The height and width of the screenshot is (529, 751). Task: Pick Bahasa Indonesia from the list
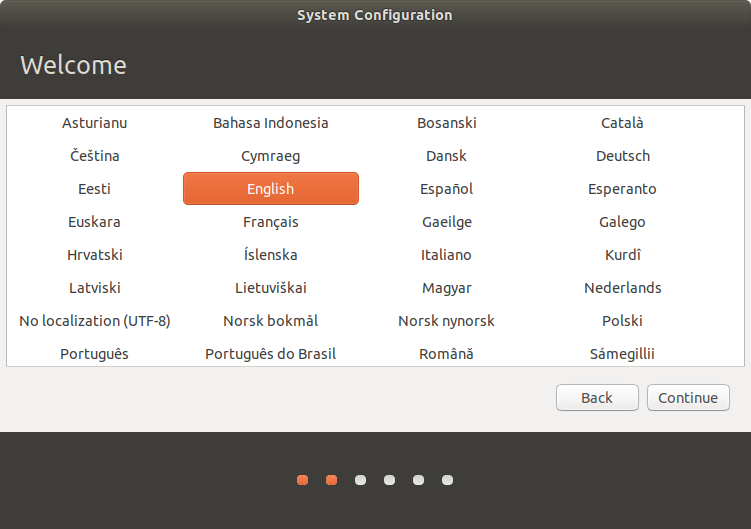271,123
